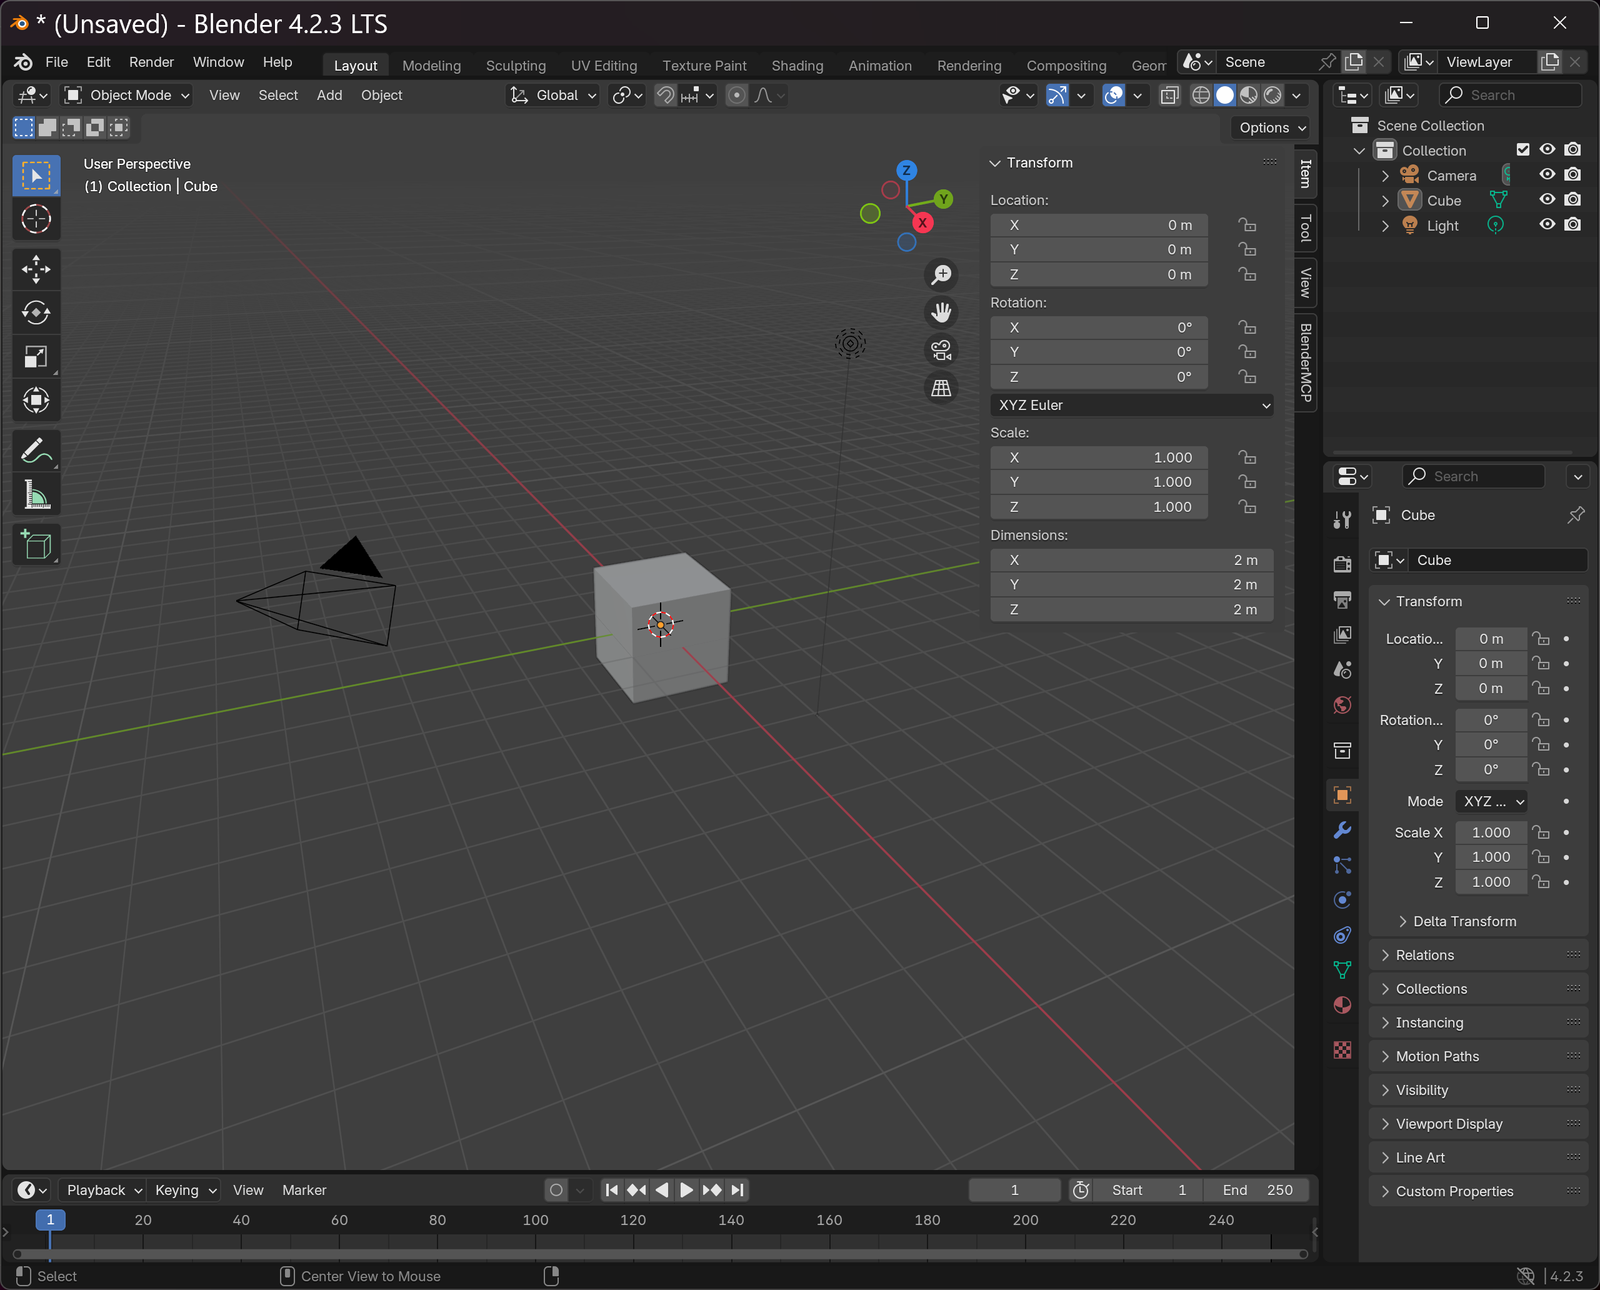Click the Dimensions Z value field

click(x=1132, y=610)
